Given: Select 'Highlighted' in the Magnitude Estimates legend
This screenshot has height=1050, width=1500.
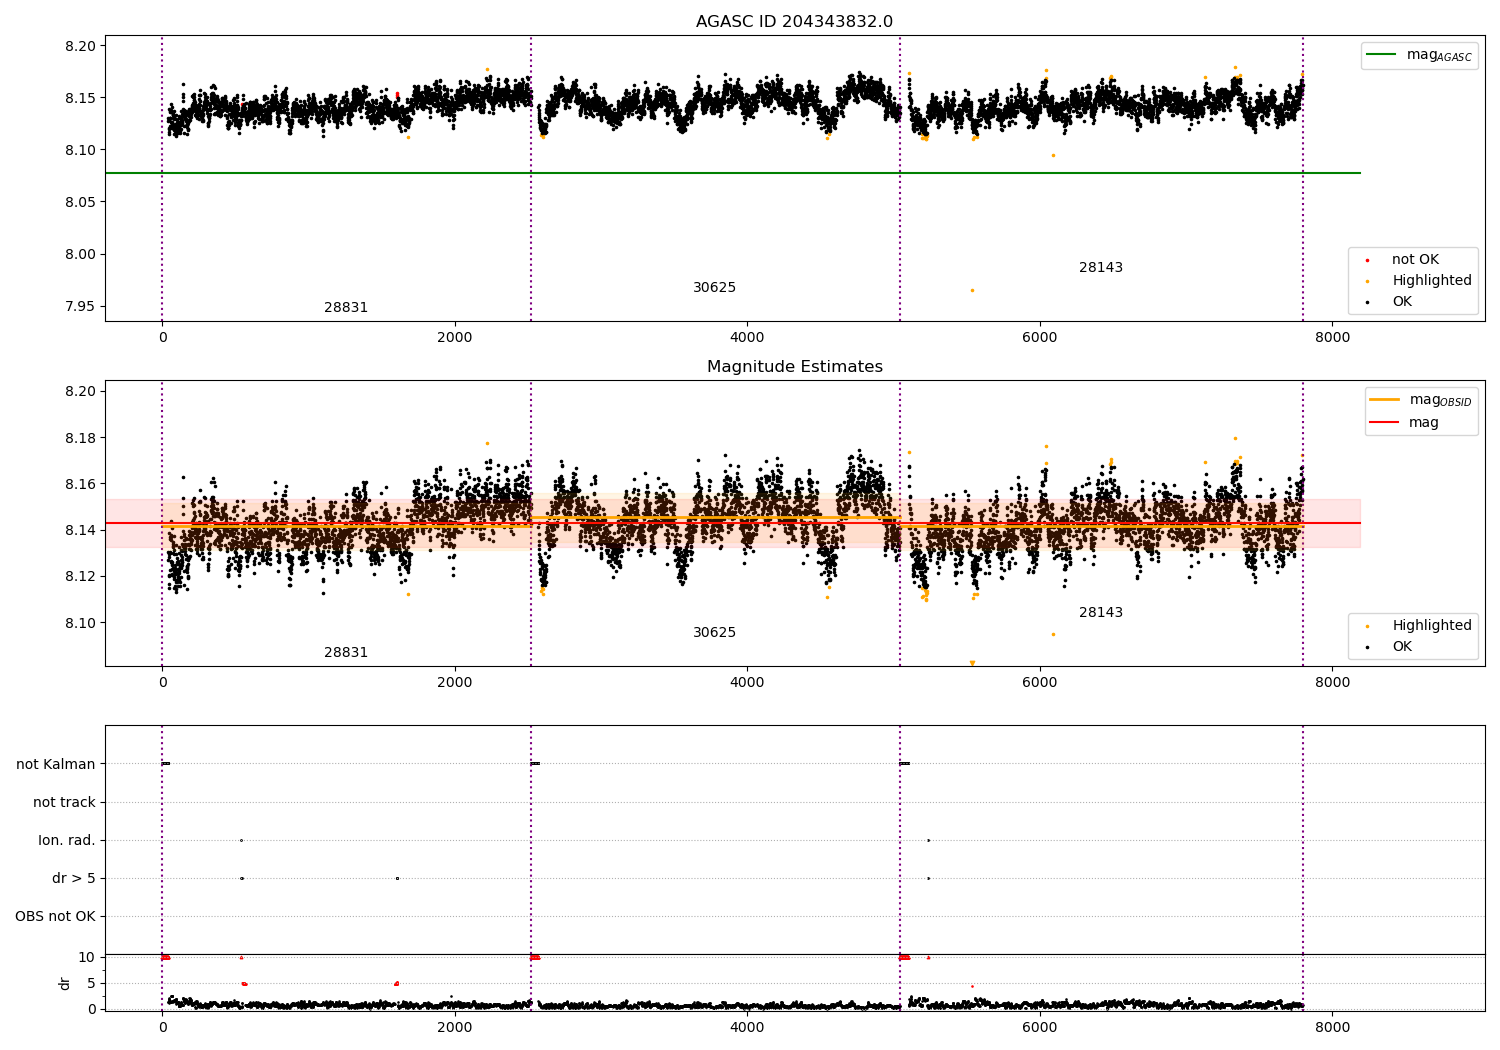Looking at the screenshot, I should tap(1432, 626).
